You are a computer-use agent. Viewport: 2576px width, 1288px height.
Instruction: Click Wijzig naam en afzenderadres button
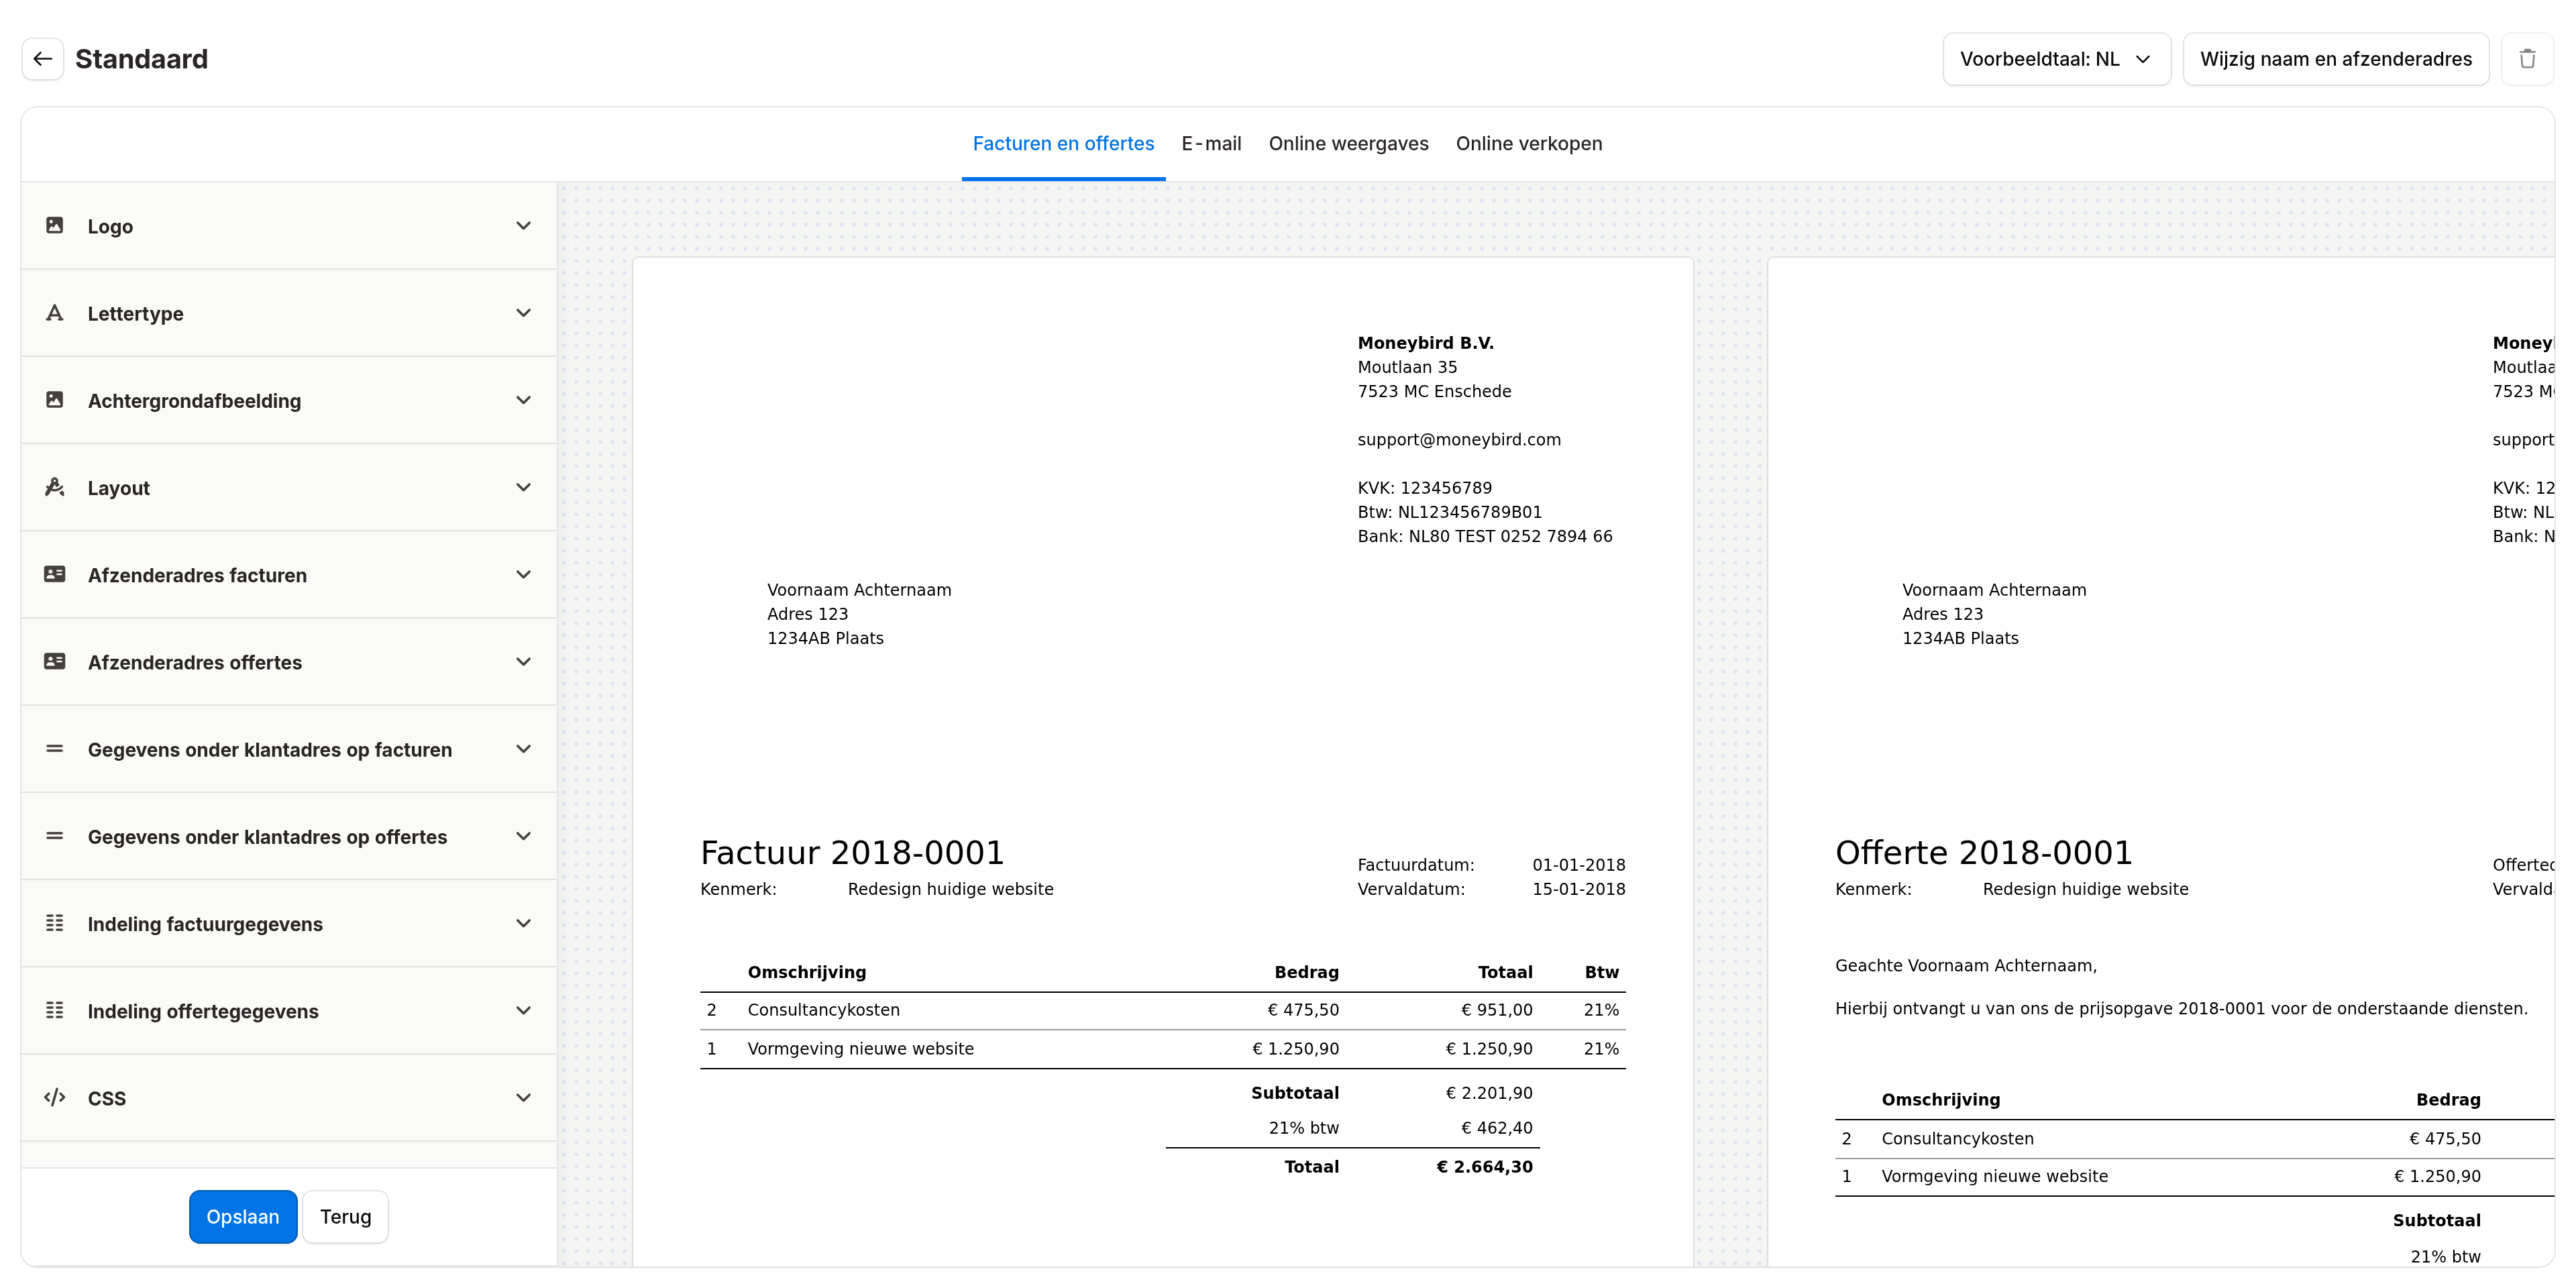pyautogui.click(x=2335, y=59)
